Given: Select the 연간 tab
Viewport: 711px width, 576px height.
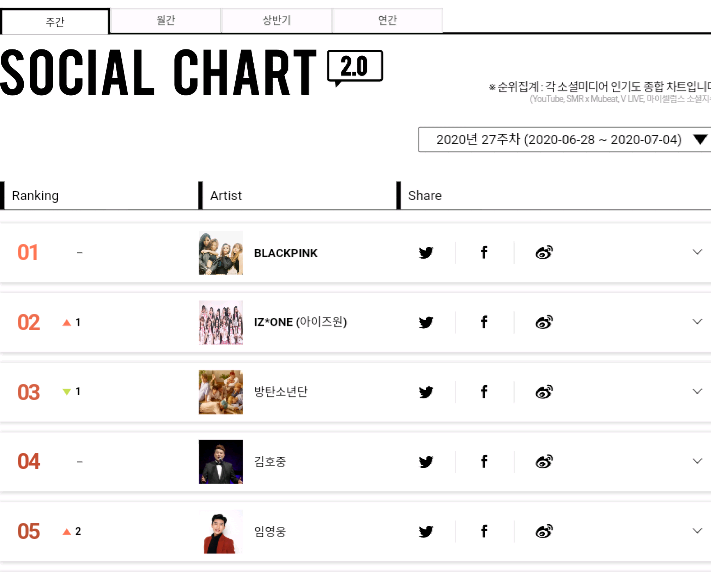Looking at the screenshot, I should [387, 21].
